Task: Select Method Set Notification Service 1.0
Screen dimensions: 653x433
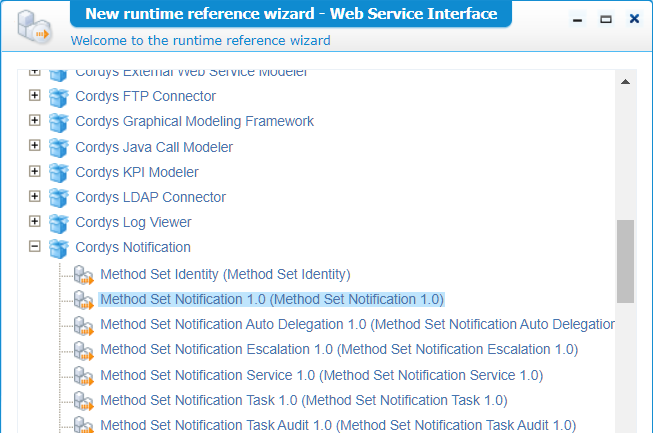Action: coord(321,375)
